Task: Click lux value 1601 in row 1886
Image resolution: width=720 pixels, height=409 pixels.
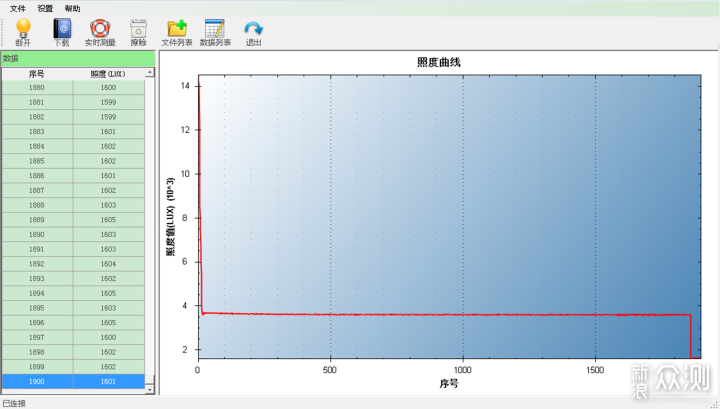Action: coord(108,175)
